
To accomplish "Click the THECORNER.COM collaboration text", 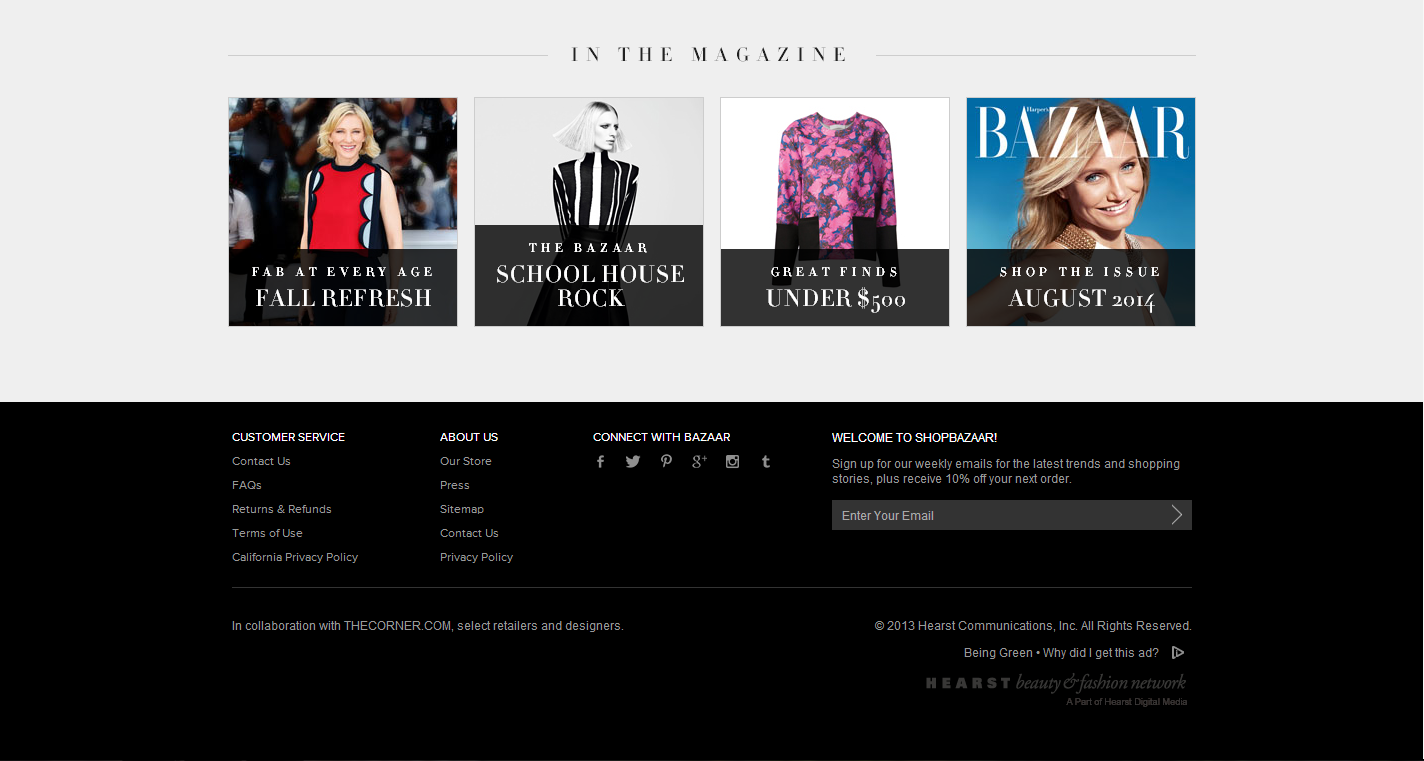I will [428, 626].
